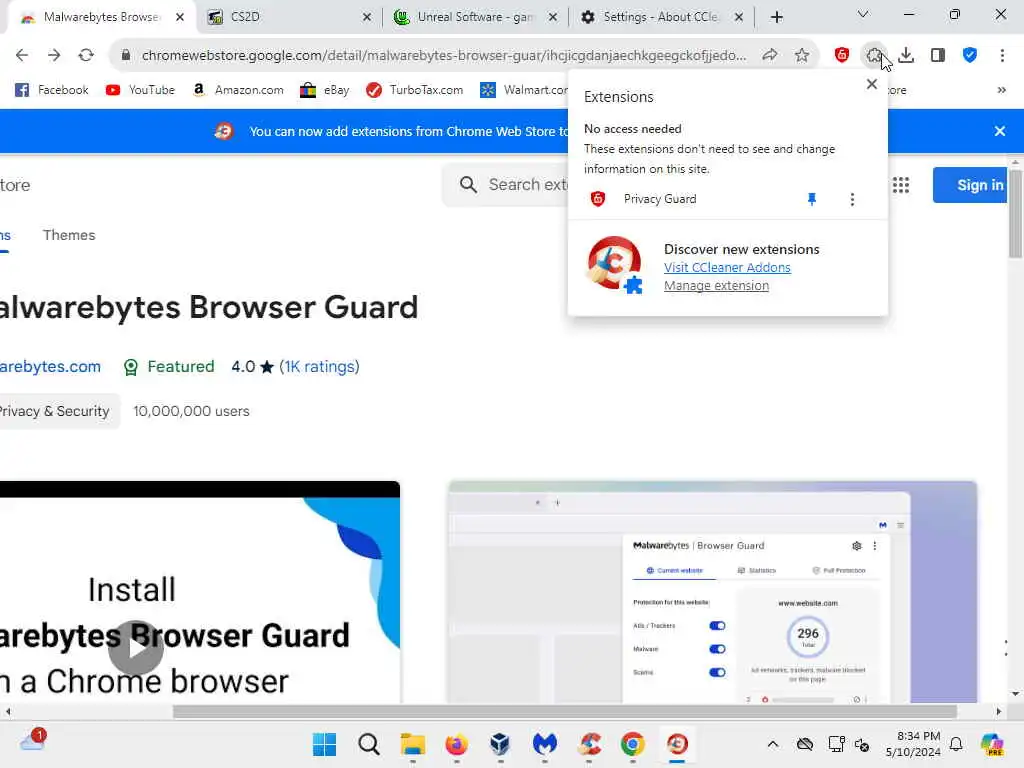This screenshot has width=1024, height=768.
Task: Bookmark this page with the star icon
Action: pyautogui.click(x=802, y=56)
